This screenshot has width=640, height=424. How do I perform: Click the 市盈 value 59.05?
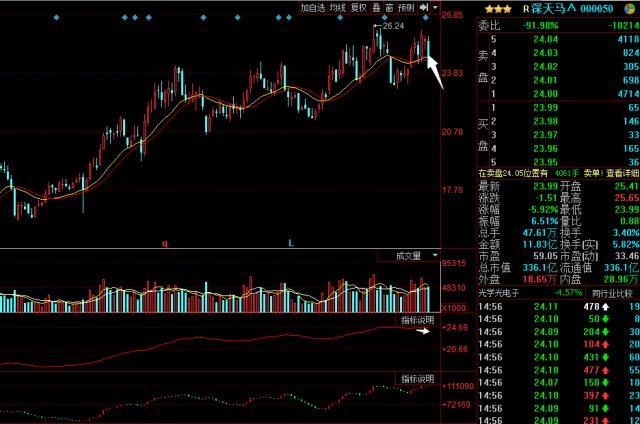coord(545,256)
